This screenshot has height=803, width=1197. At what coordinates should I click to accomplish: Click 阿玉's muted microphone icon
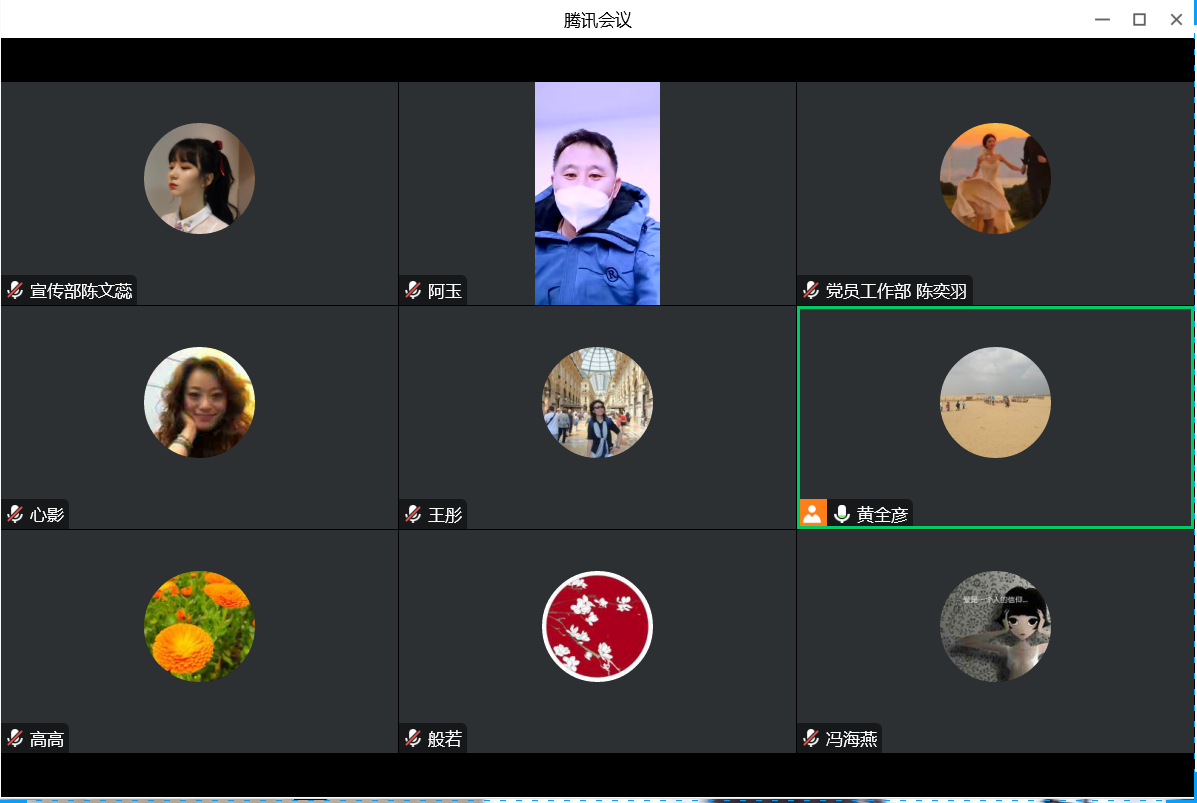click(x=413, y=291)
